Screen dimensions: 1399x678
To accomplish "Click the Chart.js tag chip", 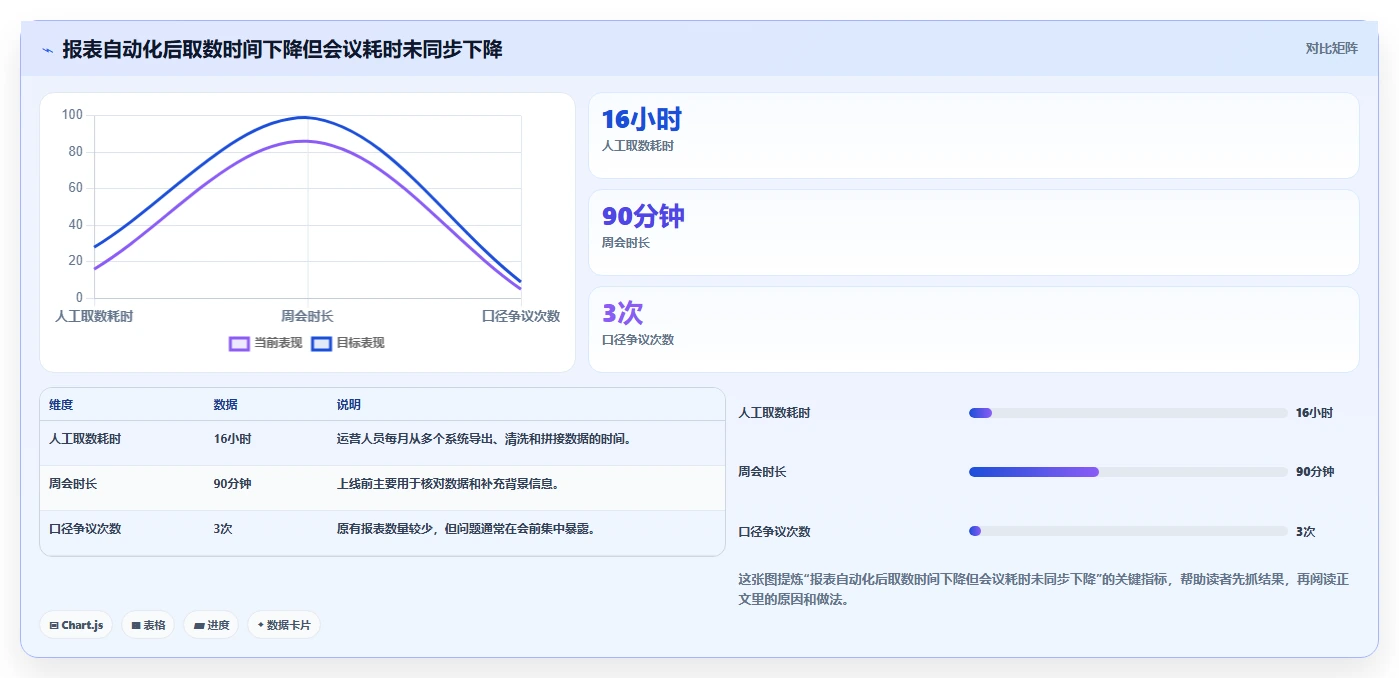I will pos(76,625).
